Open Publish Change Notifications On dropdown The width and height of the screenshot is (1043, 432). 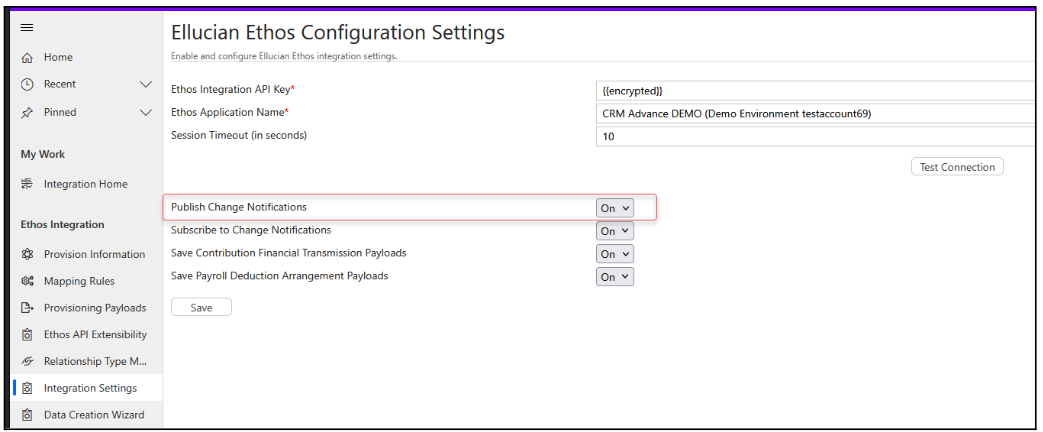point(615,208)
